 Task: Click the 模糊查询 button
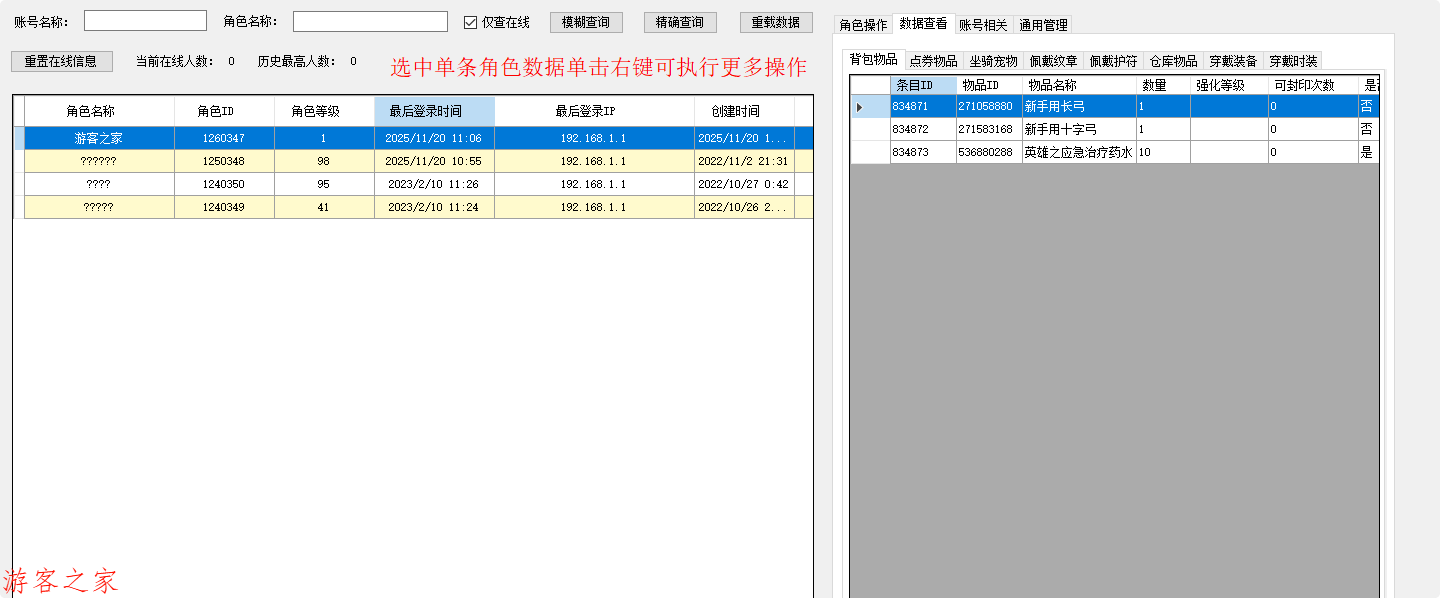pos(586,22)
